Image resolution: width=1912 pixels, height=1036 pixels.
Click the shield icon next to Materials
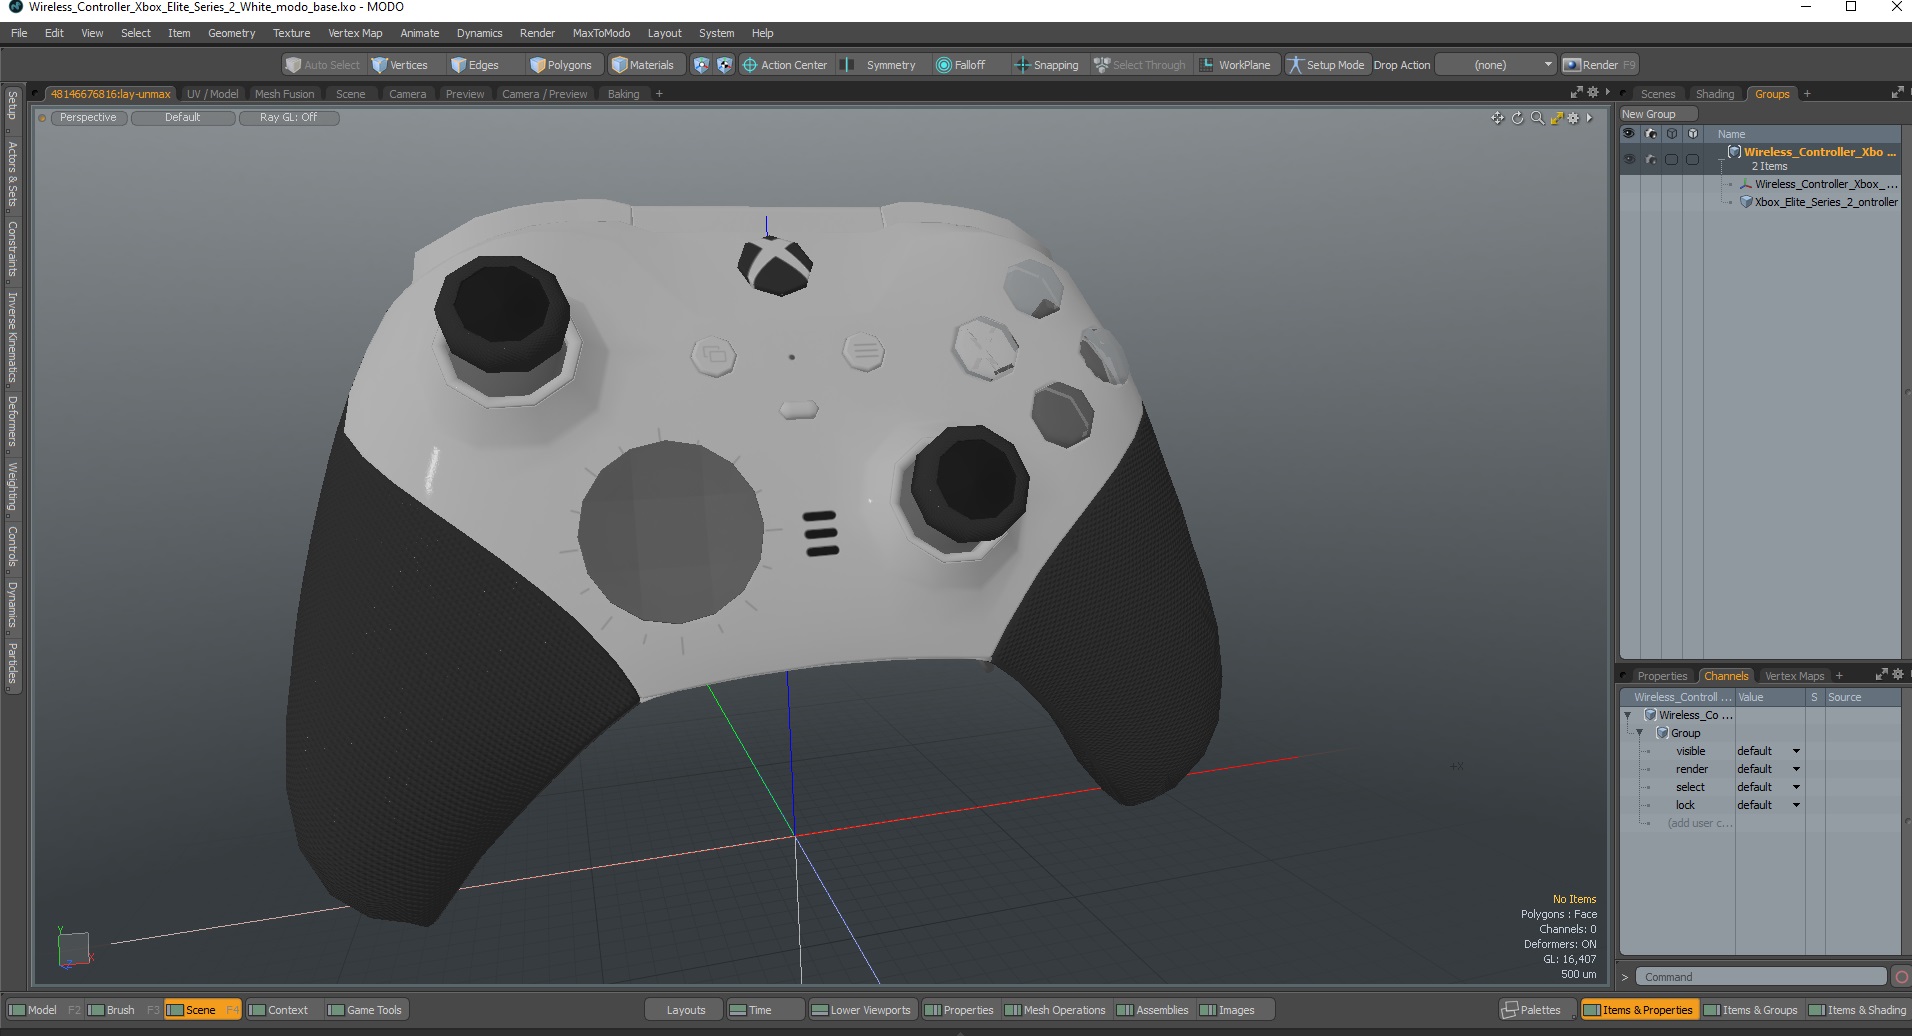[x=701, y=65]
